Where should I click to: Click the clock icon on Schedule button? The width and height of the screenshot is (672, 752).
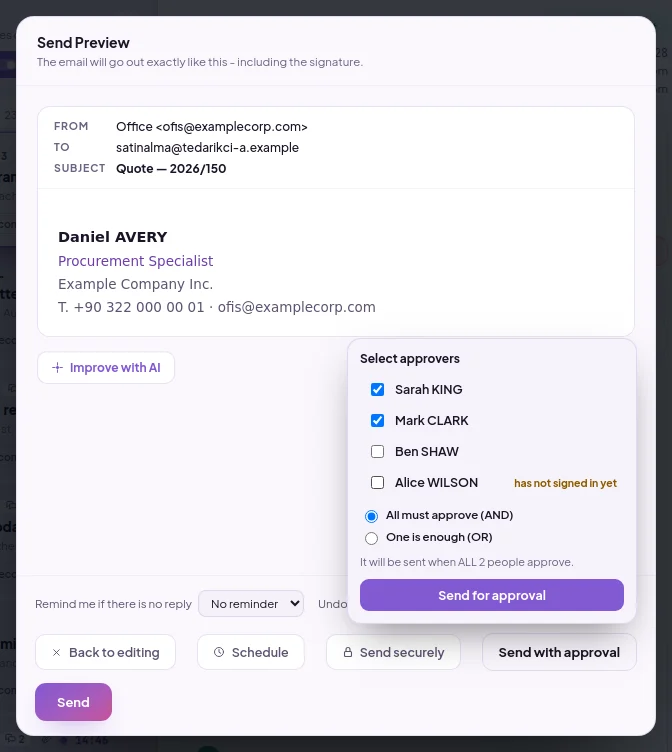pos(219,652)
